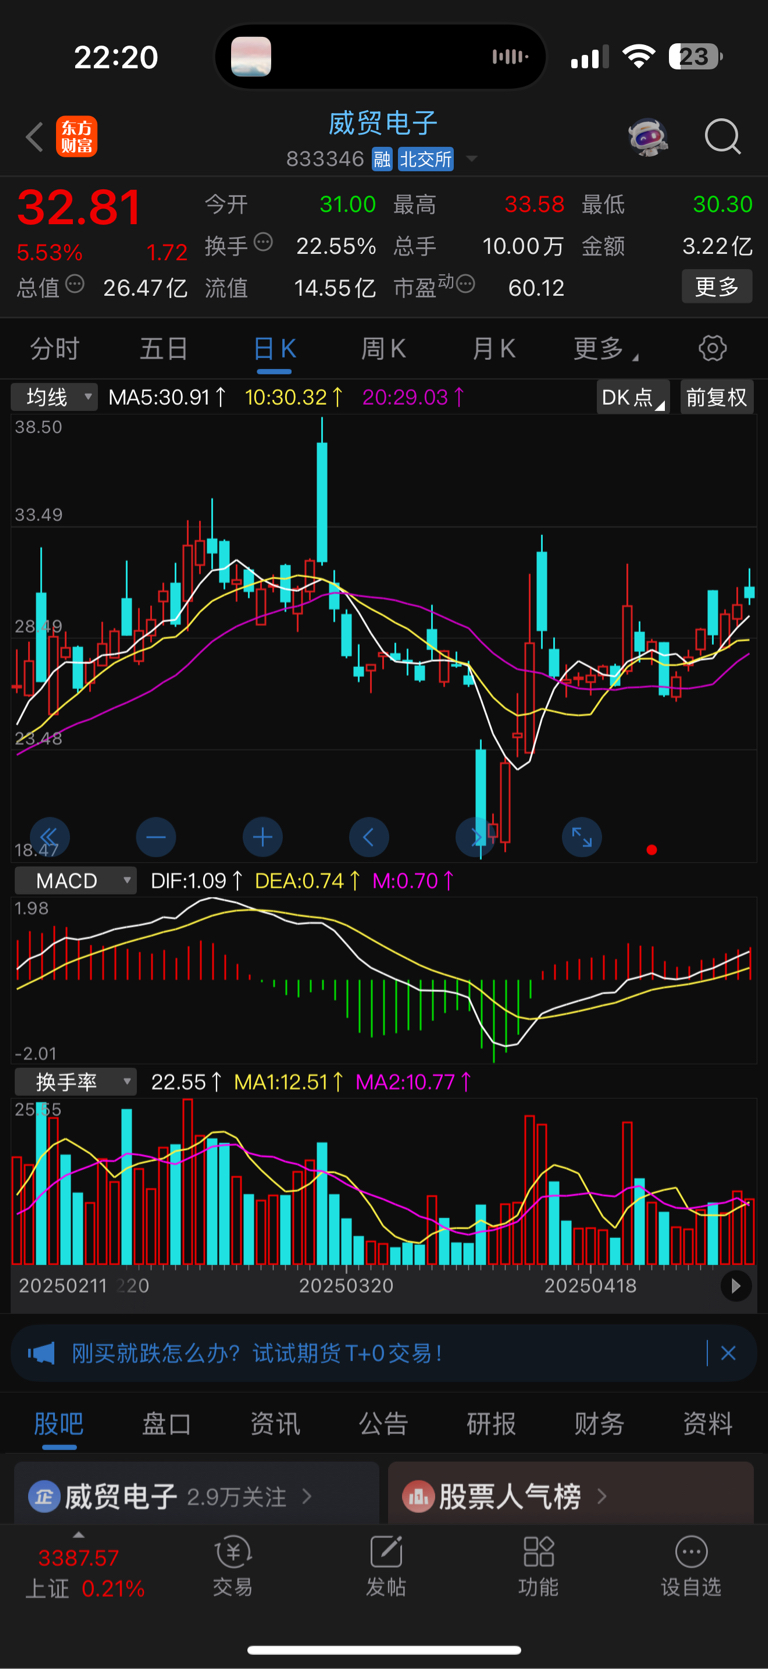Open the 公告 tab
Image resolution: width=768 pixels, height=1669 pixels.
pos(384,1423)
